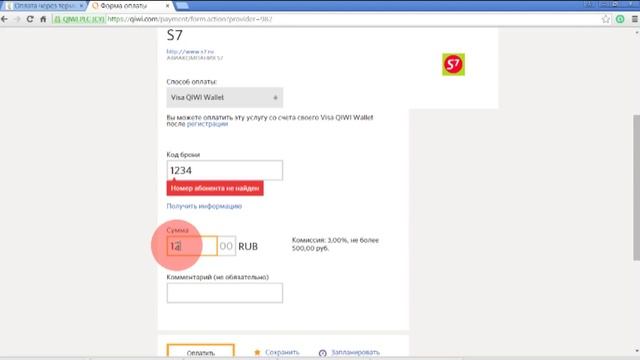Click the Способ оплаты label
Viewport: 640px width, 360px height.
pos(191,82)
